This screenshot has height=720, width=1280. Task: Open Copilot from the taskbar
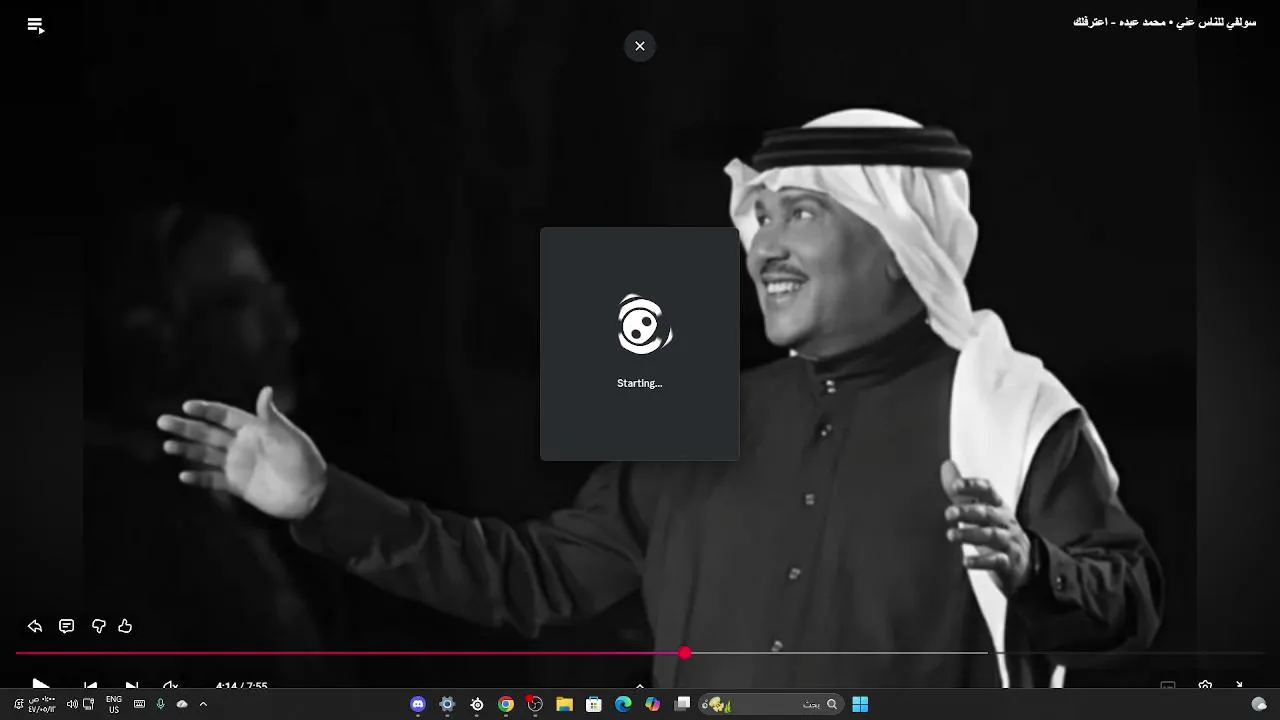click(653, 704)
